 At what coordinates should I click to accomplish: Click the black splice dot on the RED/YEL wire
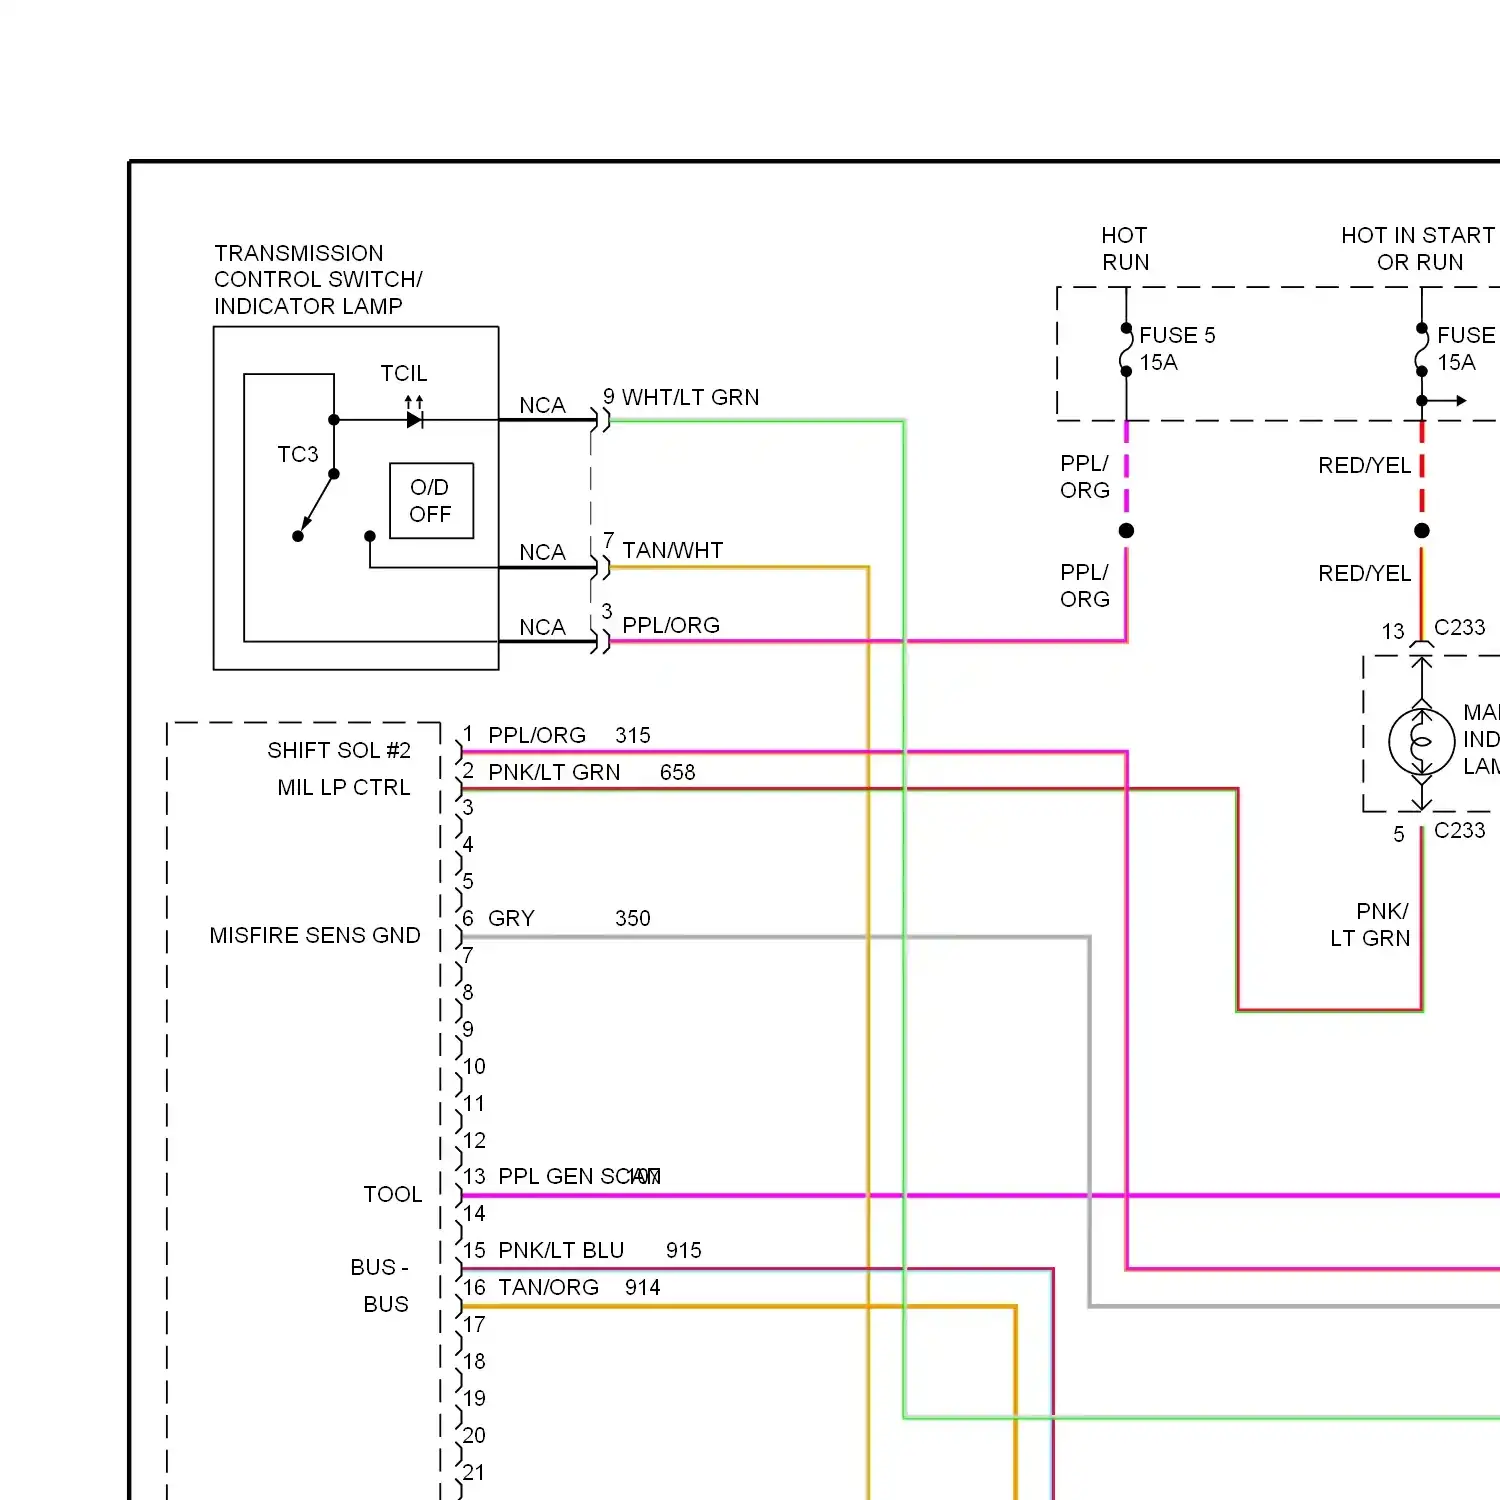[x=1422, y=531]
